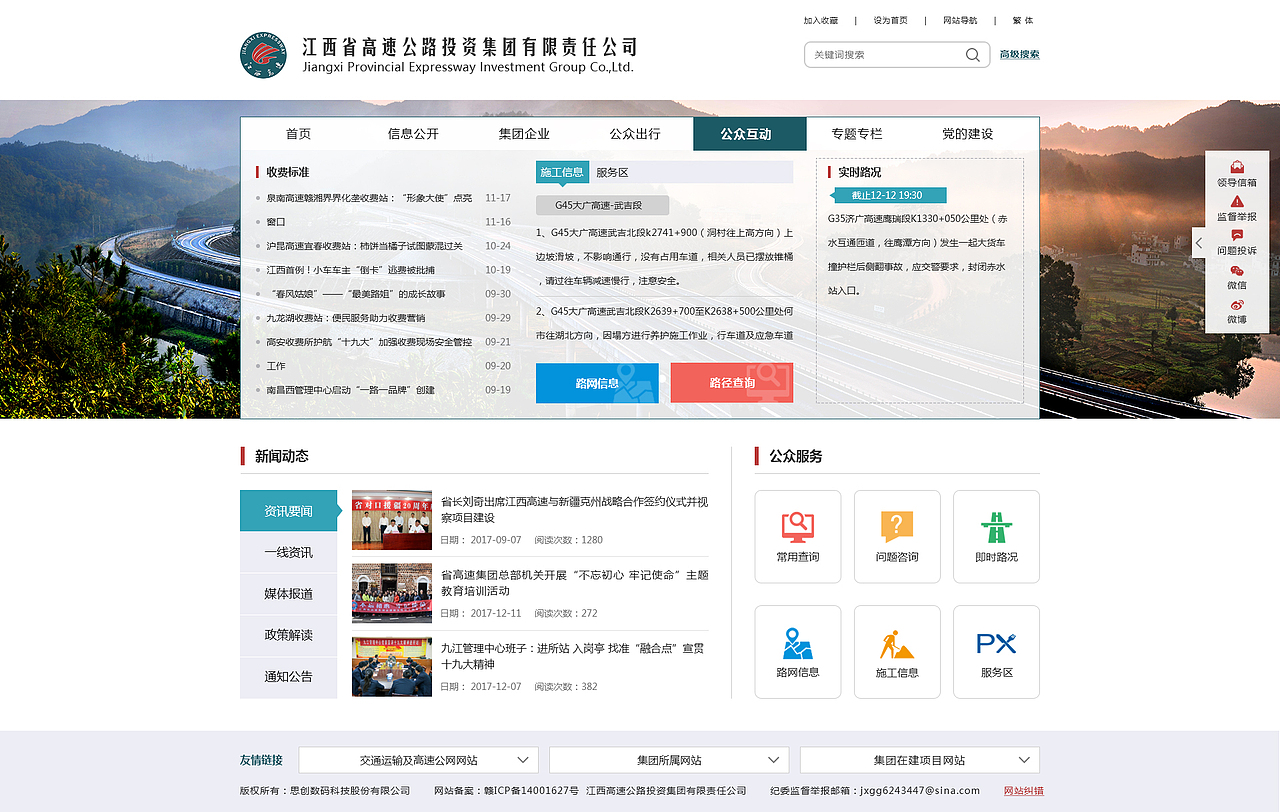This screenshot has width=1280, height=812.
Task: Click 赣ICP备14001627号 filing text
Action: coord(531,791)
